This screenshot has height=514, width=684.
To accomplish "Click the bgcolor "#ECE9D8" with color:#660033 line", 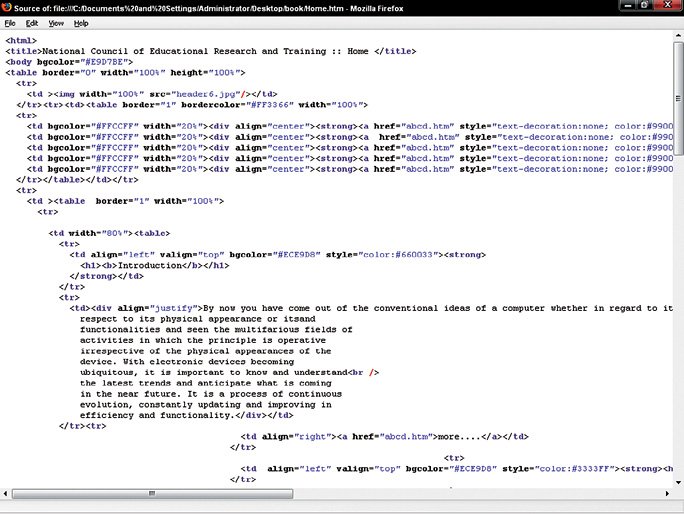I will (277, 254).
